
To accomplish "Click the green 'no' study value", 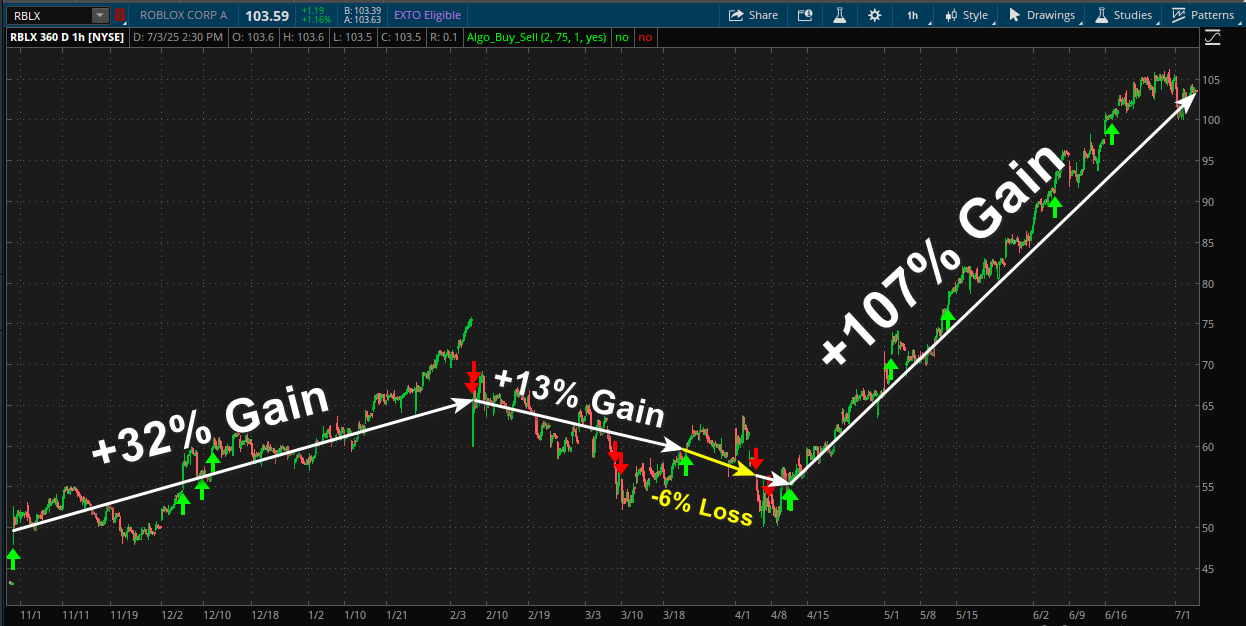I will (x=622, y=37).
